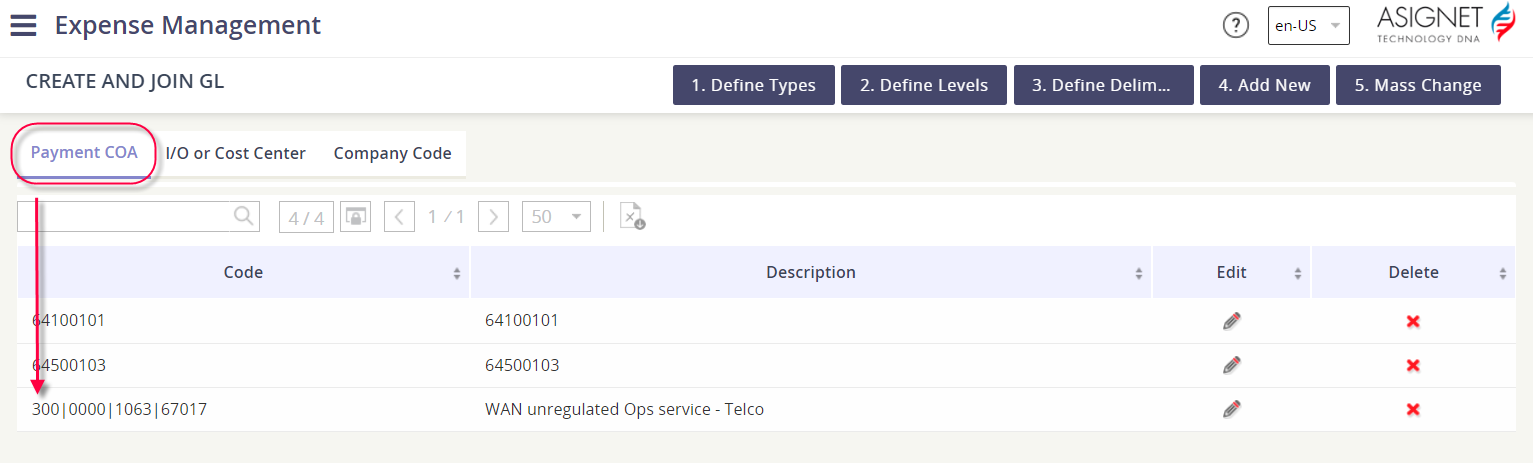Open the help question mark icon
Screen dimensions: 1533x463
(x=1236, y=25)
